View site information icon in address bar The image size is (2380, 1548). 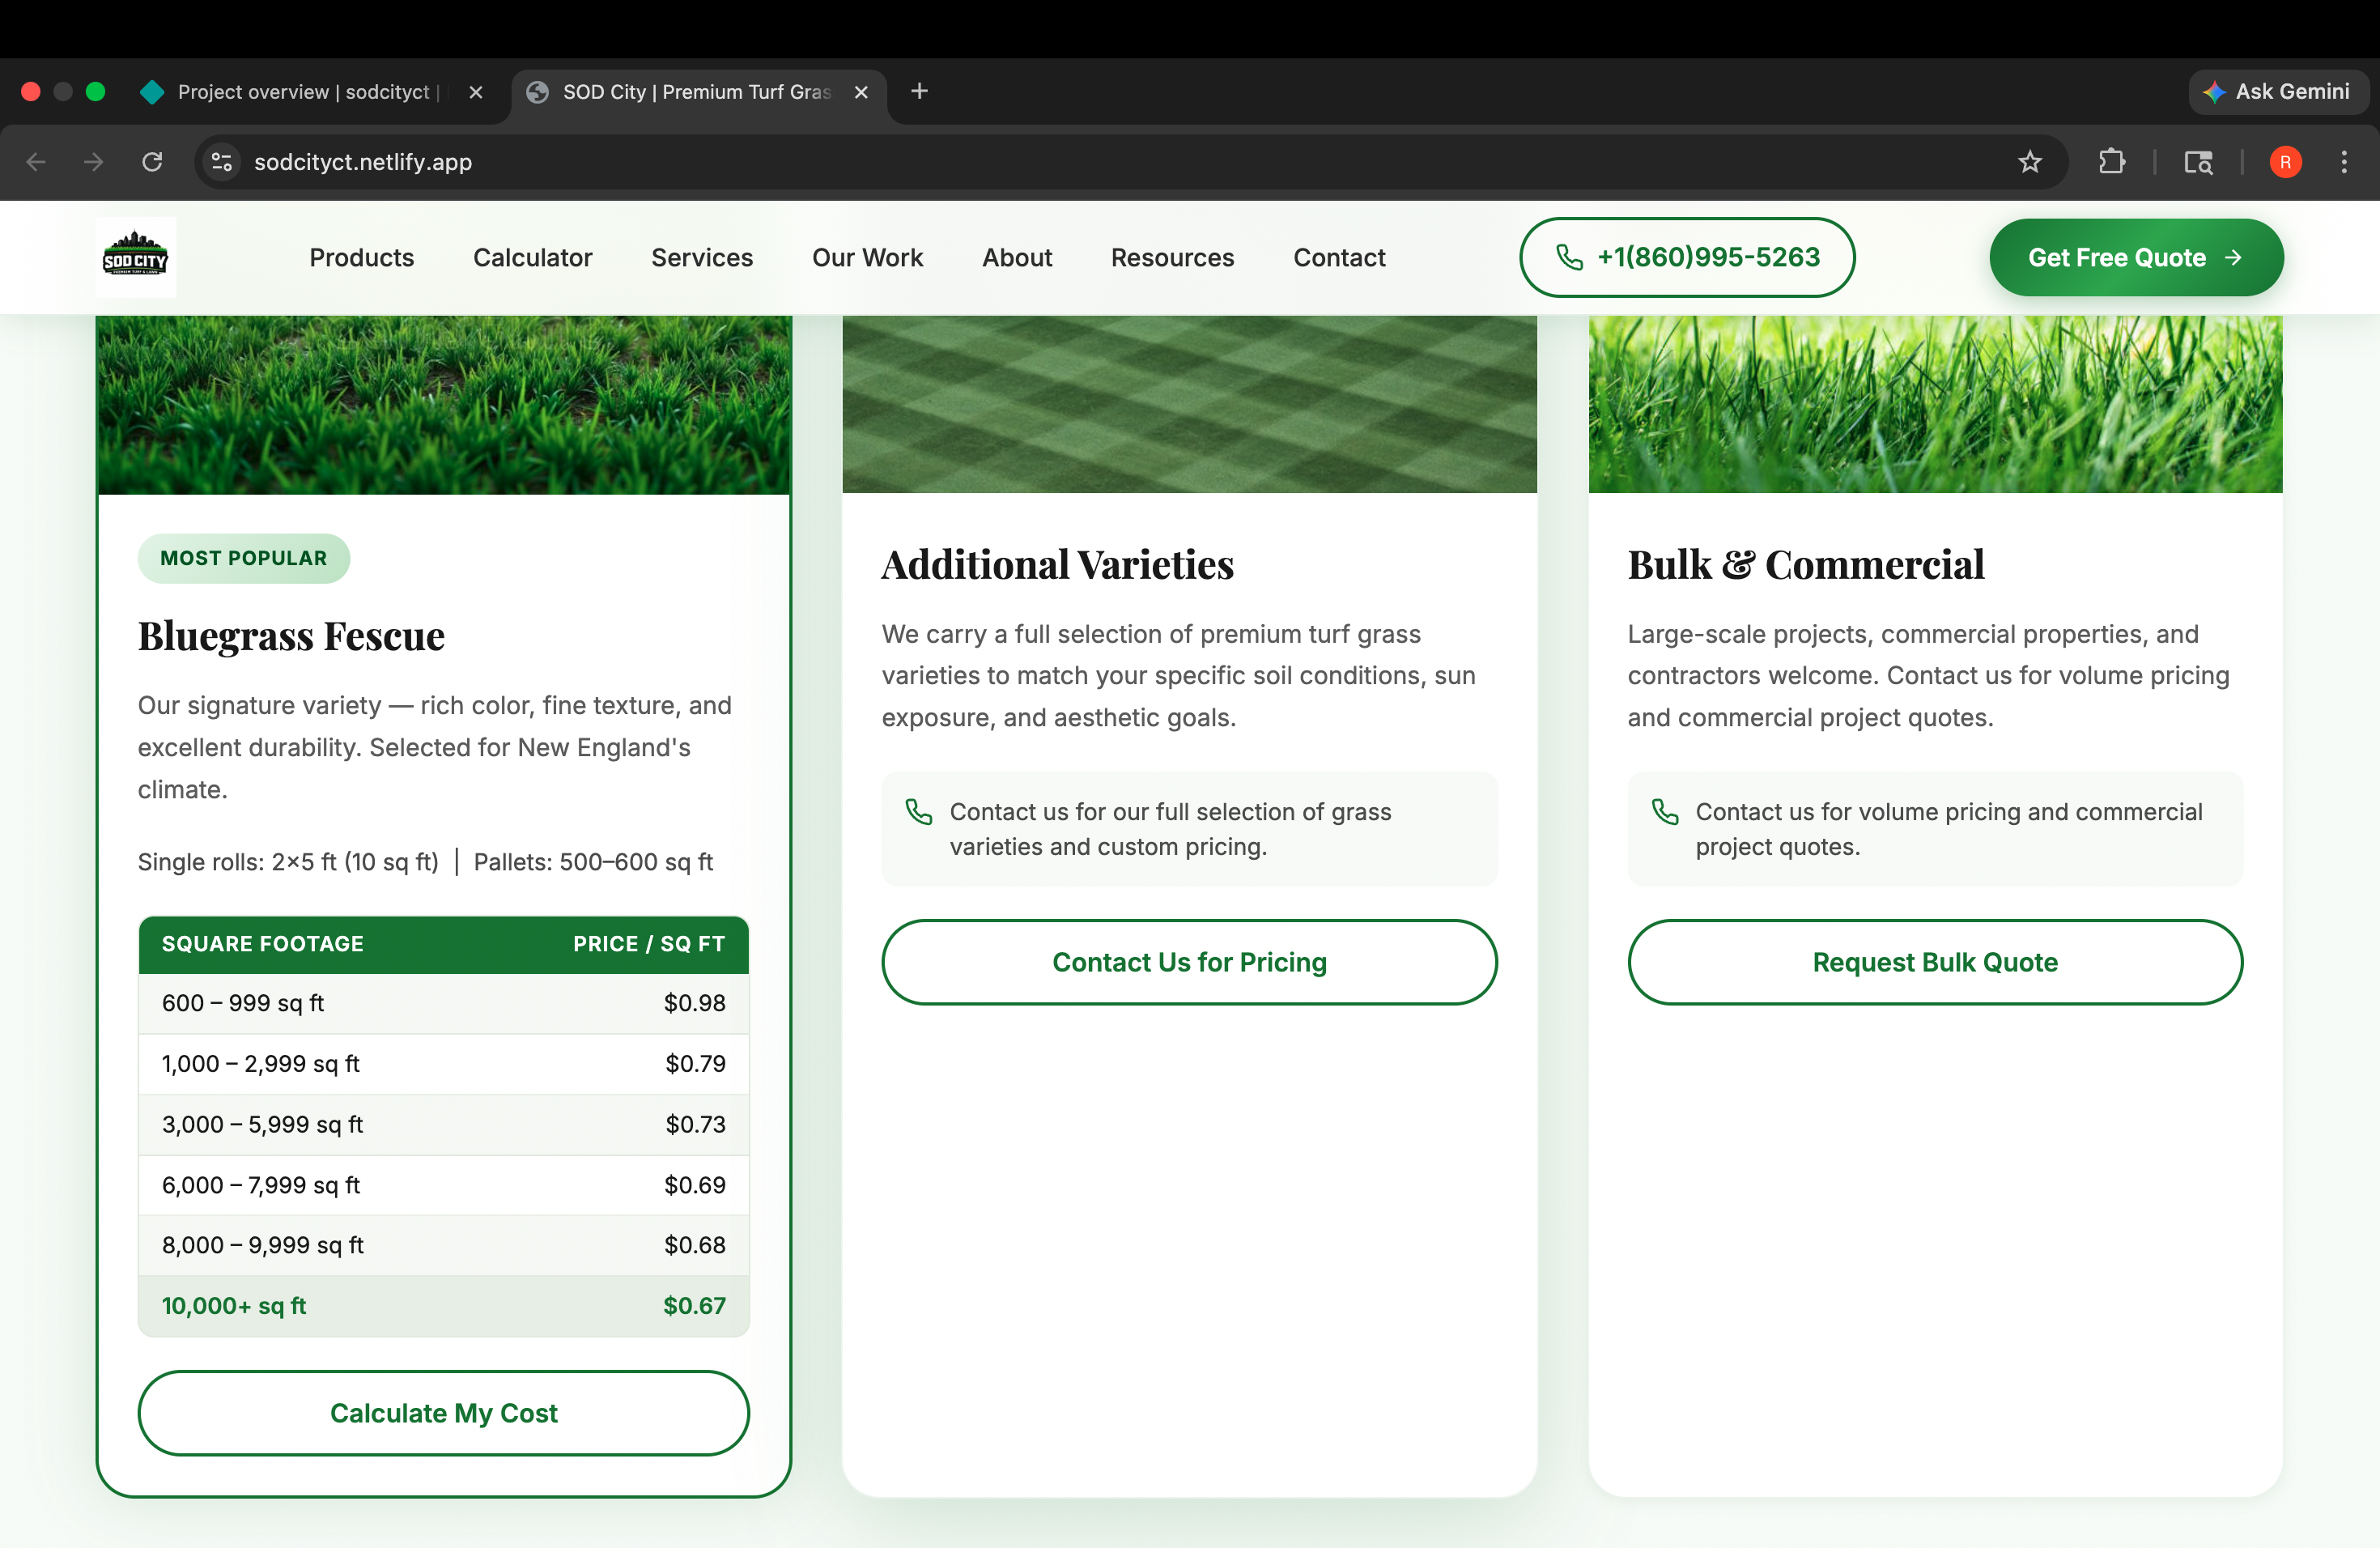tap(222, 162)
